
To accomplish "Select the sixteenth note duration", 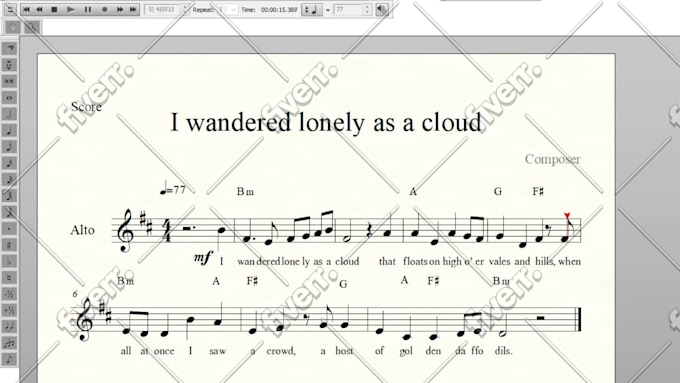I will [x=10, y=163].
